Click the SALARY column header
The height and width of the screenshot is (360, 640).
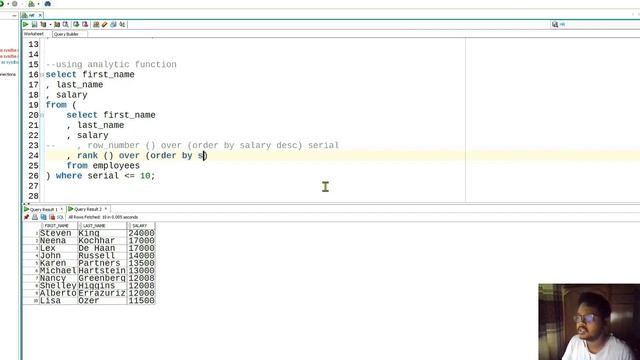(x=141, y=226)
